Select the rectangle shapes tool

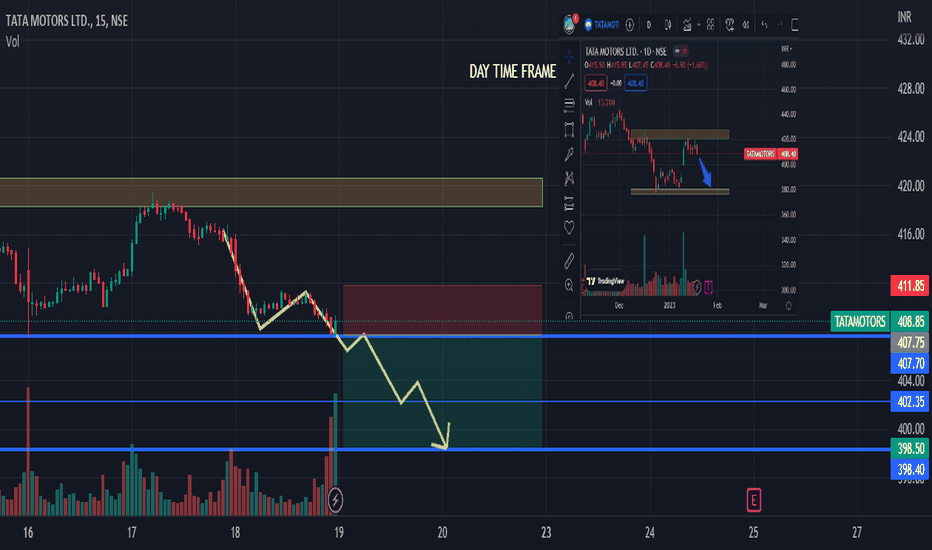tap(569, 130)
